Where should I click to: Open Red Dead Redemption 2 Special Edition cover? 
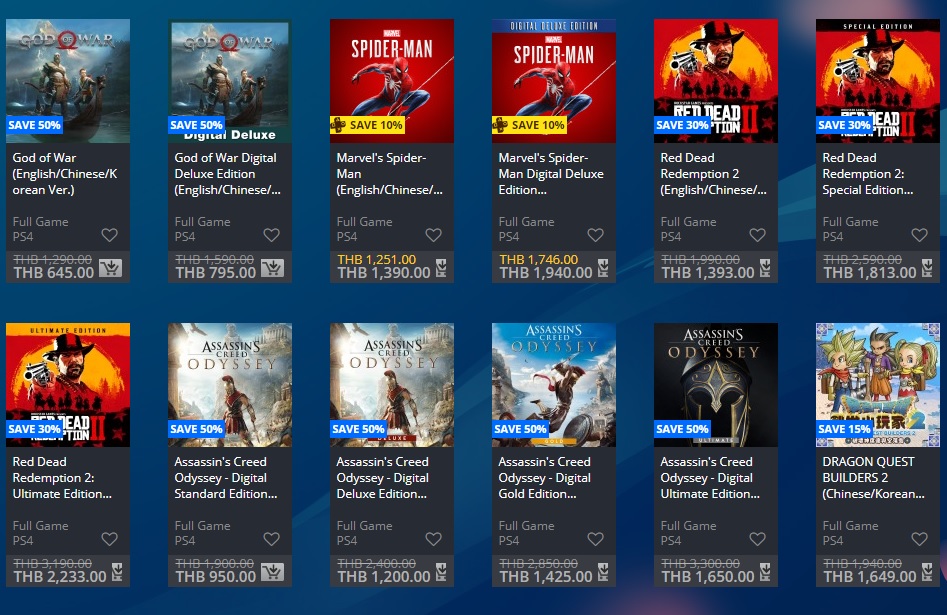pos(878,81)
